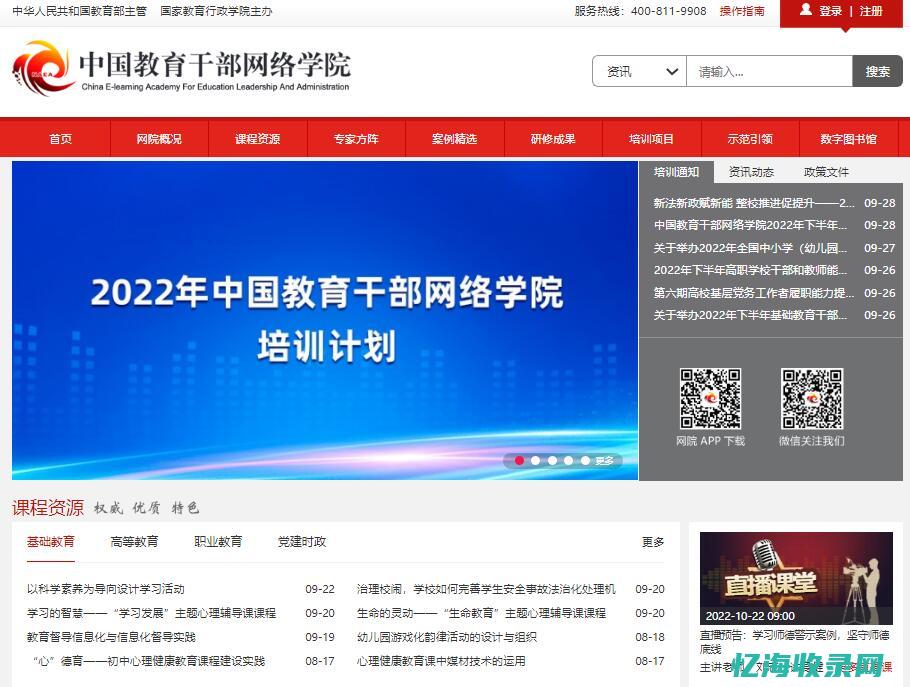Click the 网院 APP 下载 QR code

tap(710, 398)
